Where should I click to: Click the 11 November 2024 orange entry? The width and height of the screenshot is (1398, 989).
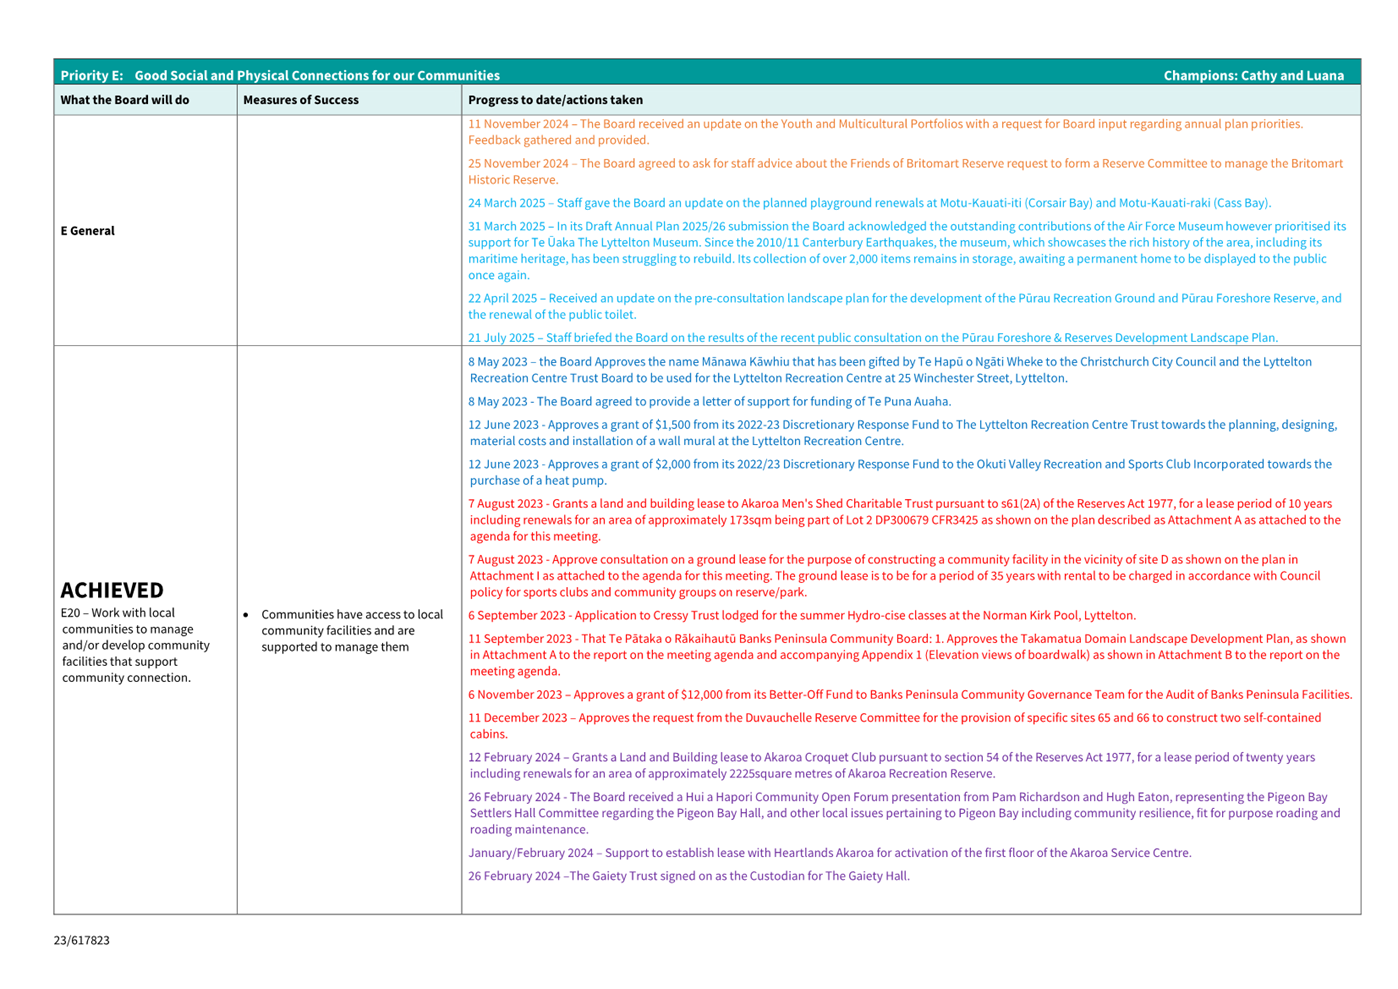tap(885, 132)
